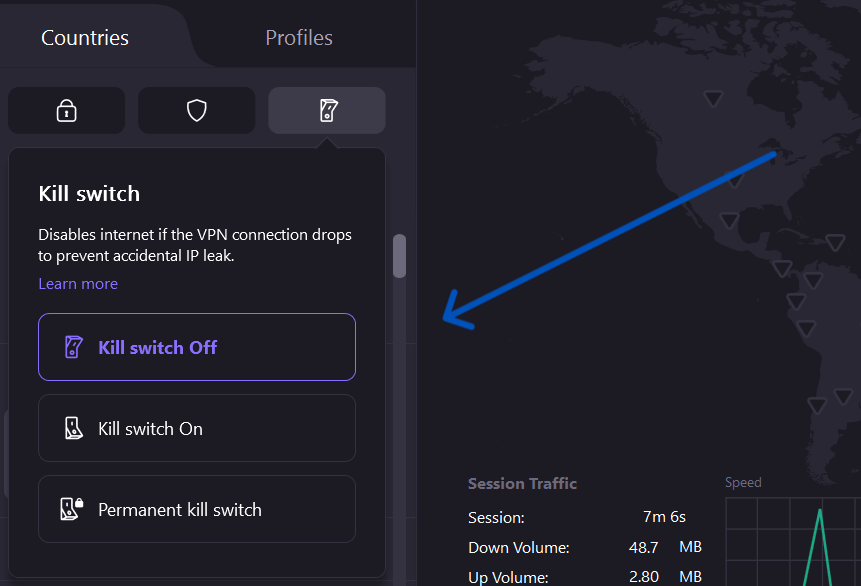Click the Session duration value
Viewport: 861px width, 586px height.
[x=664, y=516]
